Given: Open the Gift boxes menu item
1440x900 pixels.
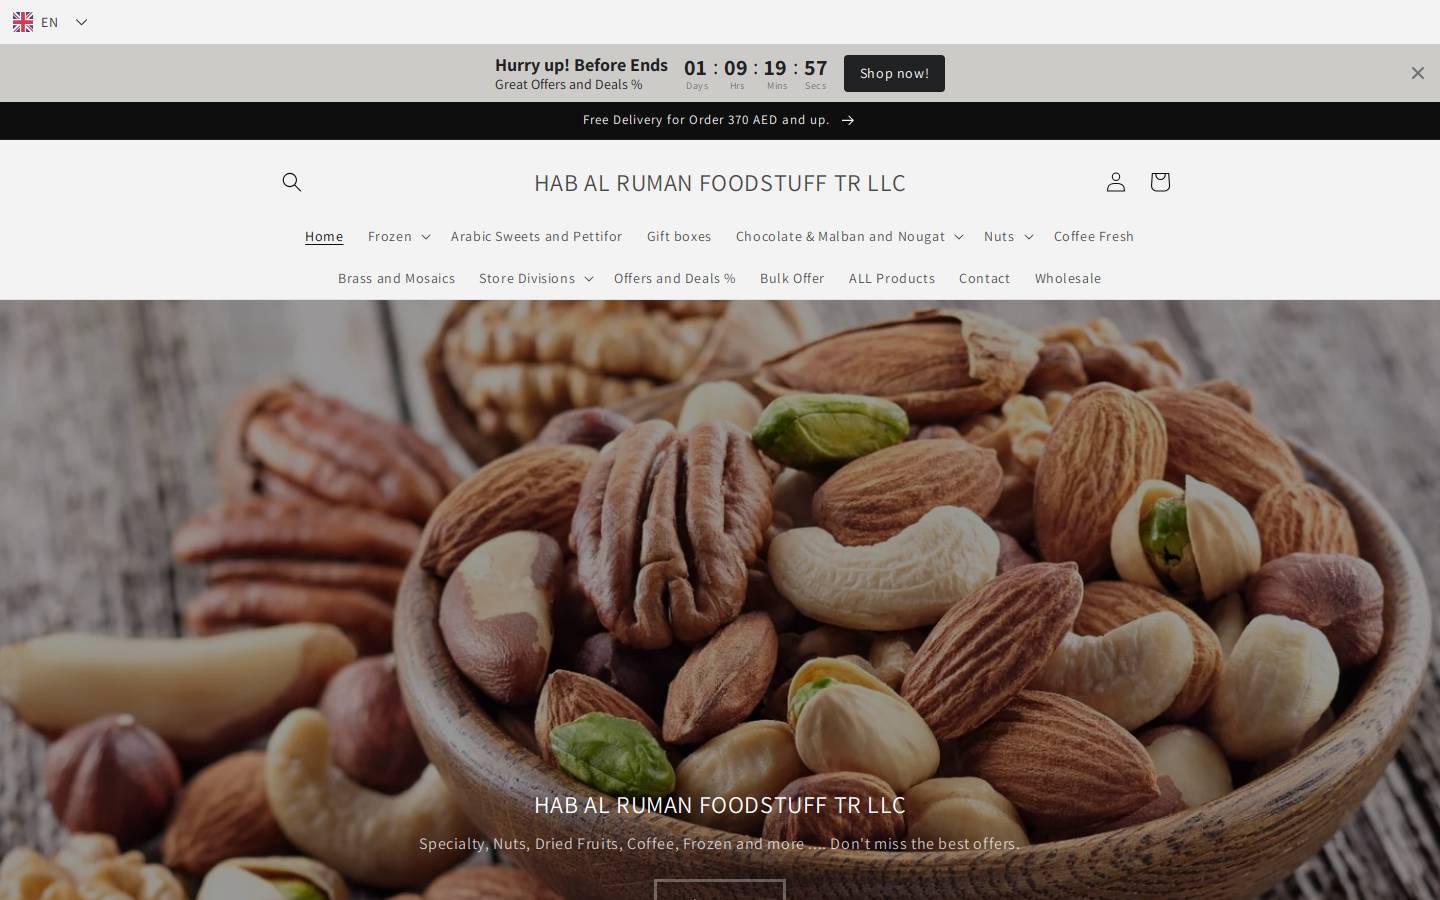Looking at the screenshot, I should pos(679,236).
